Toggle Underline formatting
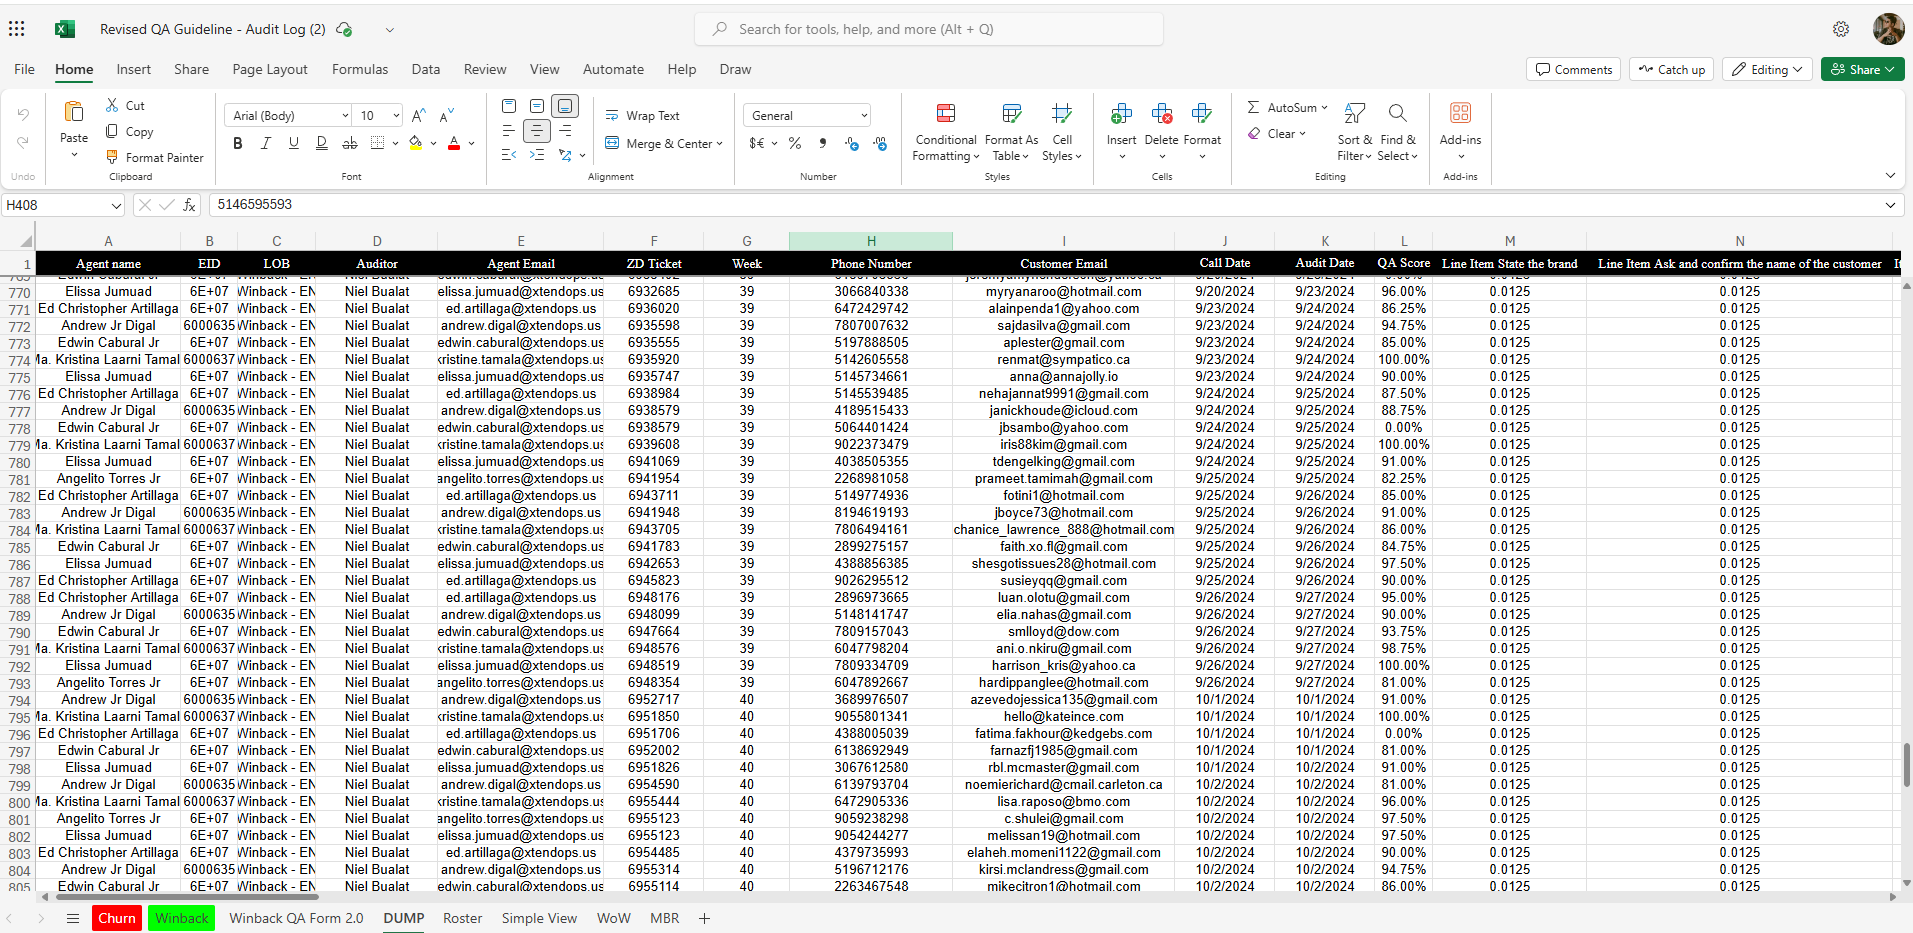The image size is (1913, 933). click(x=294, y=144)
